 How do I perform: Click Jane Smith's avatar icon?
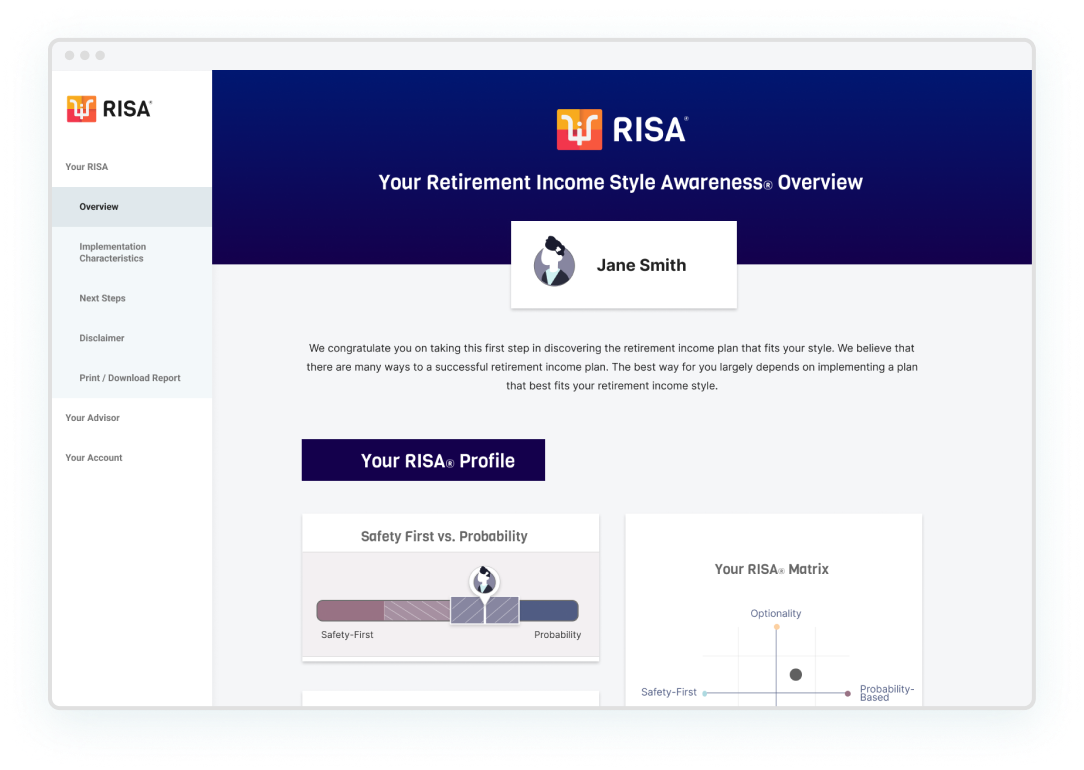(553, 265)
